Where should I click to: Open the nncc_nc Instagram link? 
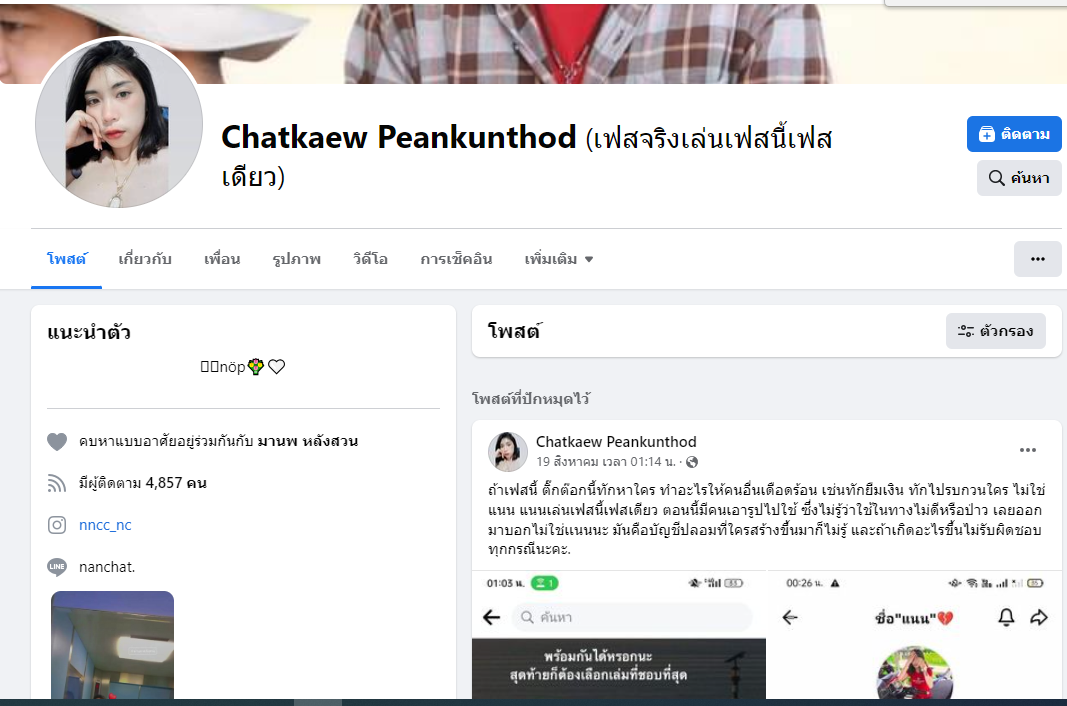point(105,525)
